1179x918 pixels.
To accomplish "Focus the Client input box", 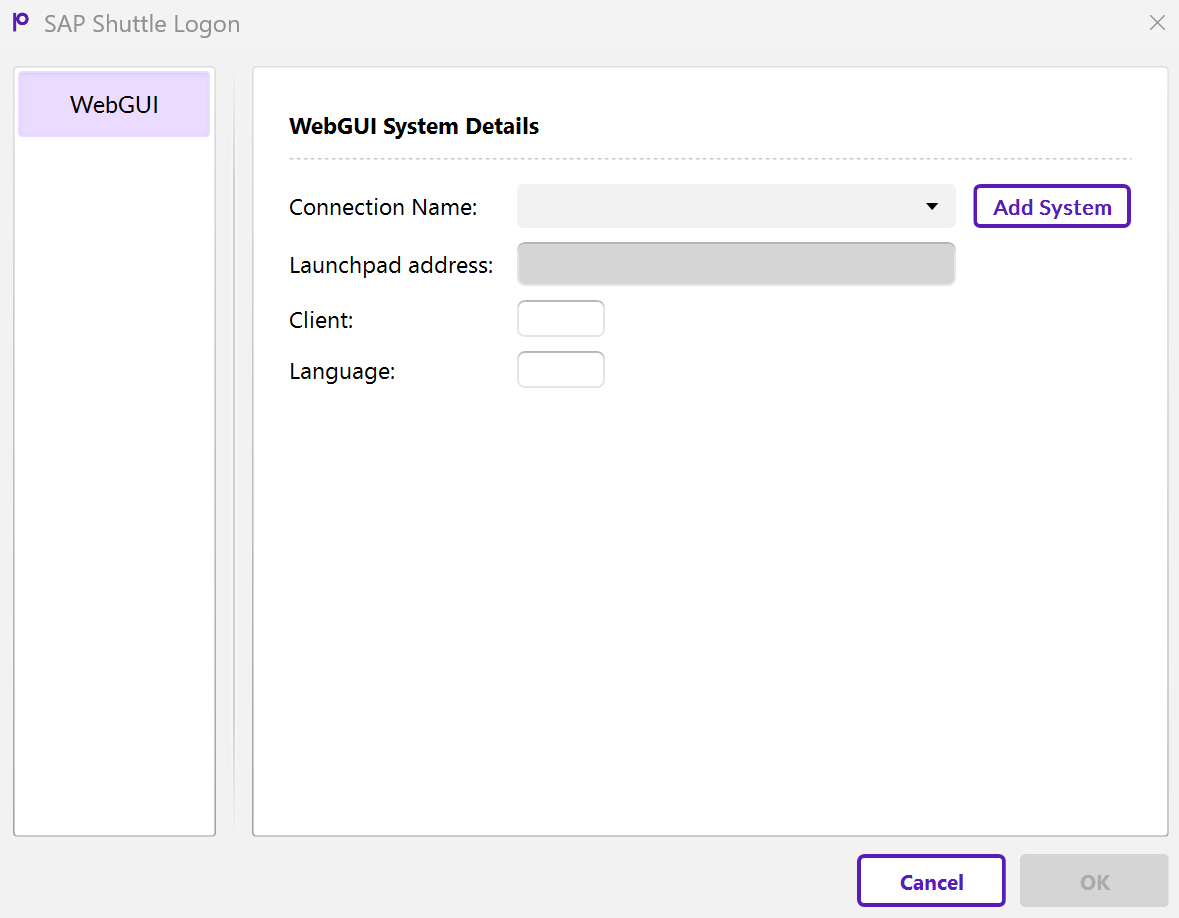I will (561, 319).
